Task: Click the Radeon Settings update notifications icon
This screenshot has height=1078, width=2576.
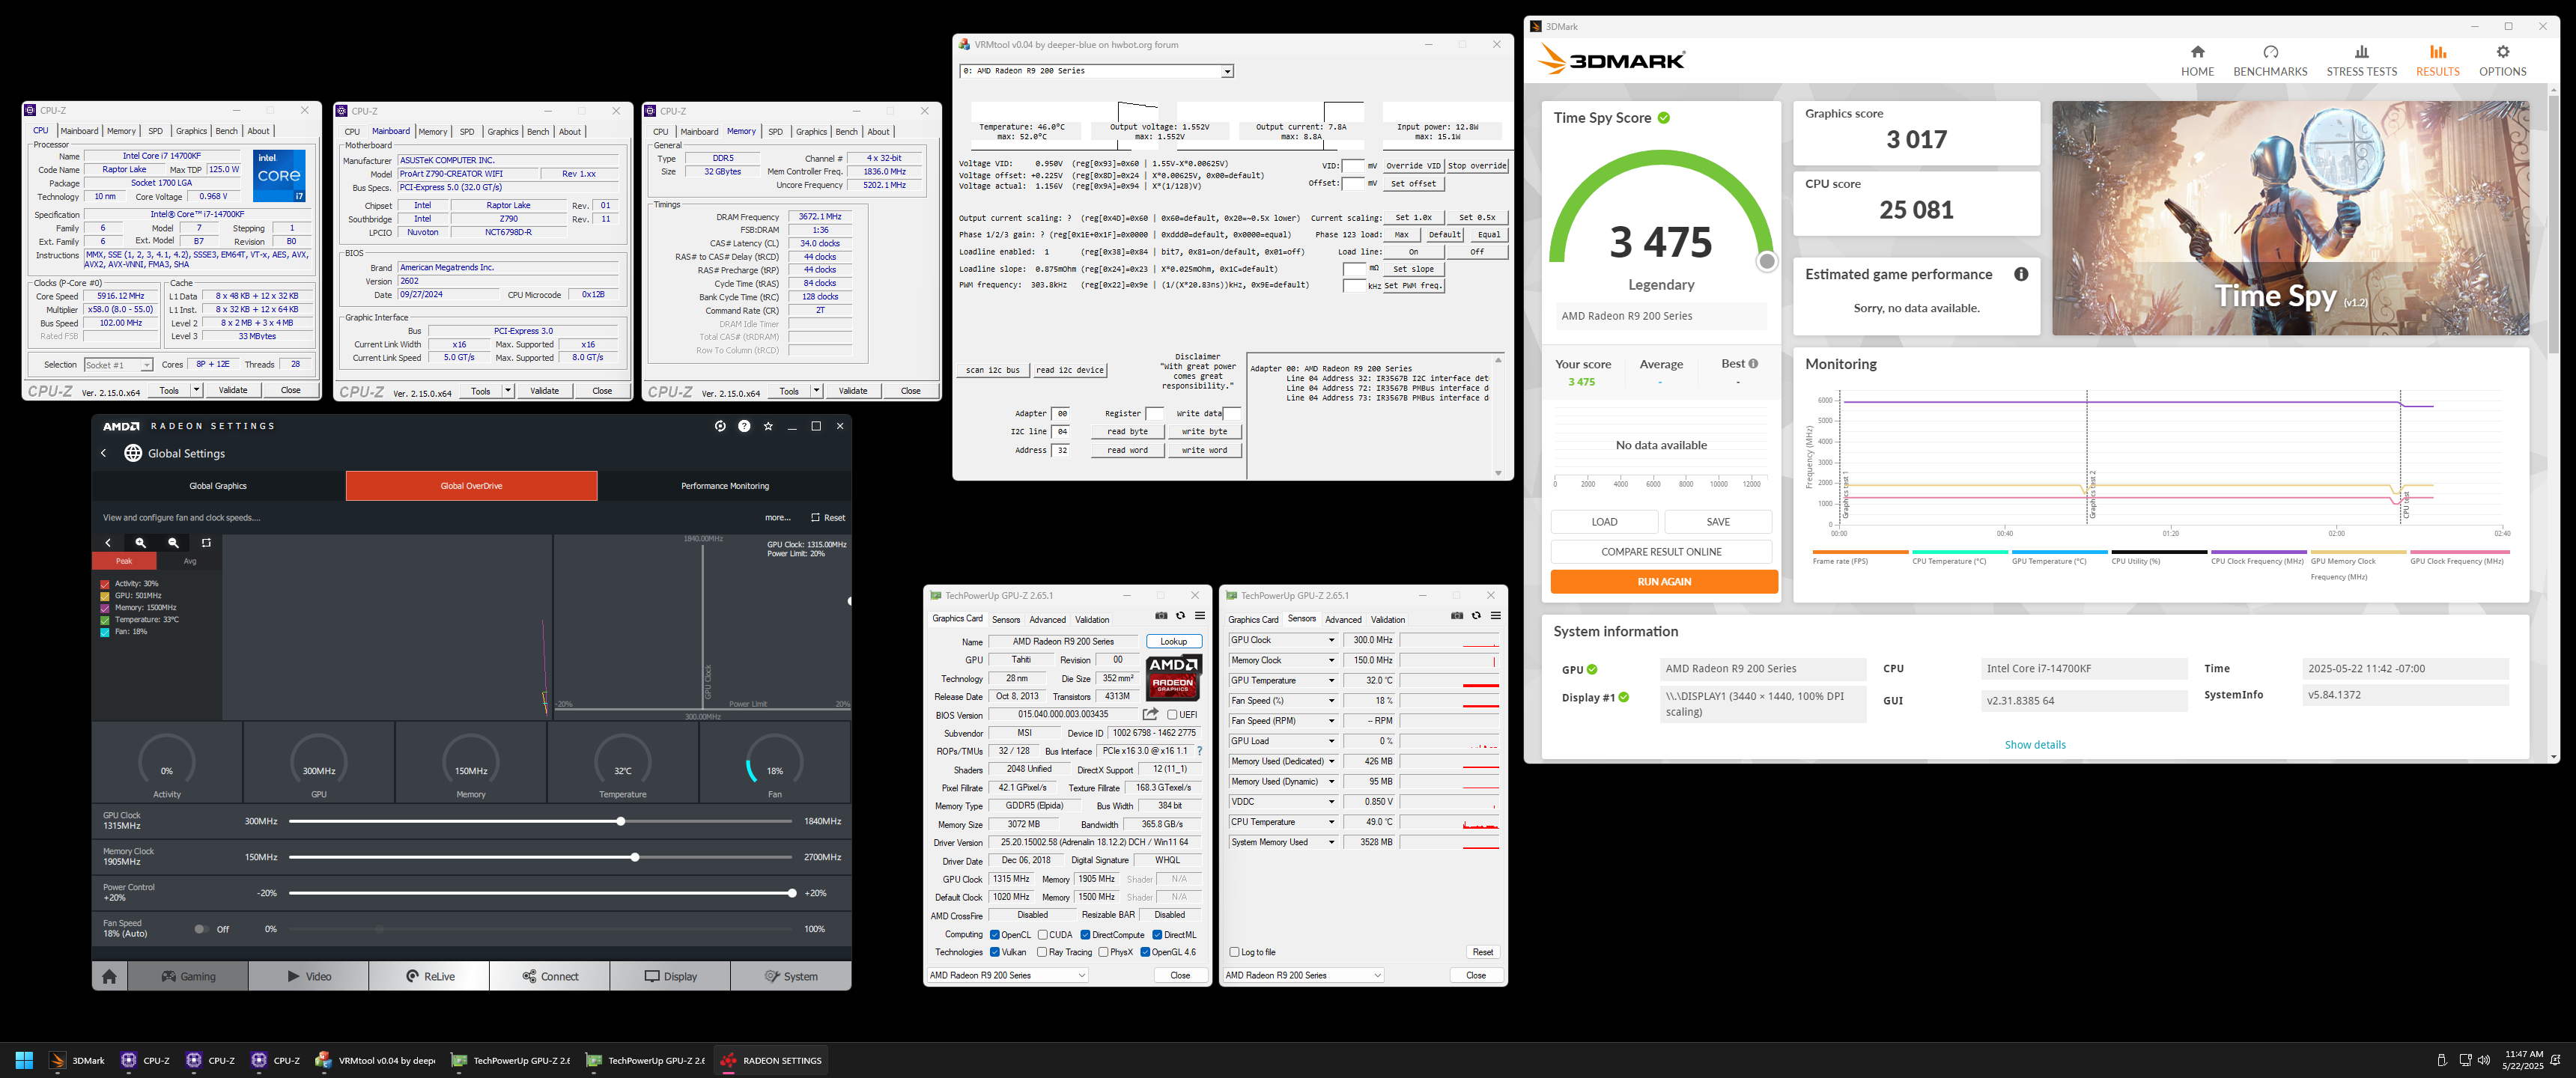Action: click(720, 426)
